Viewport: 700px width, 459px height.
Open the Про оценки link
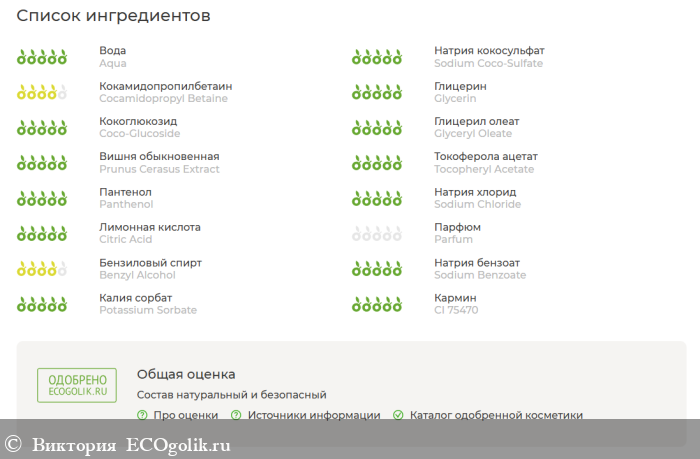click(x=185, y=415)
